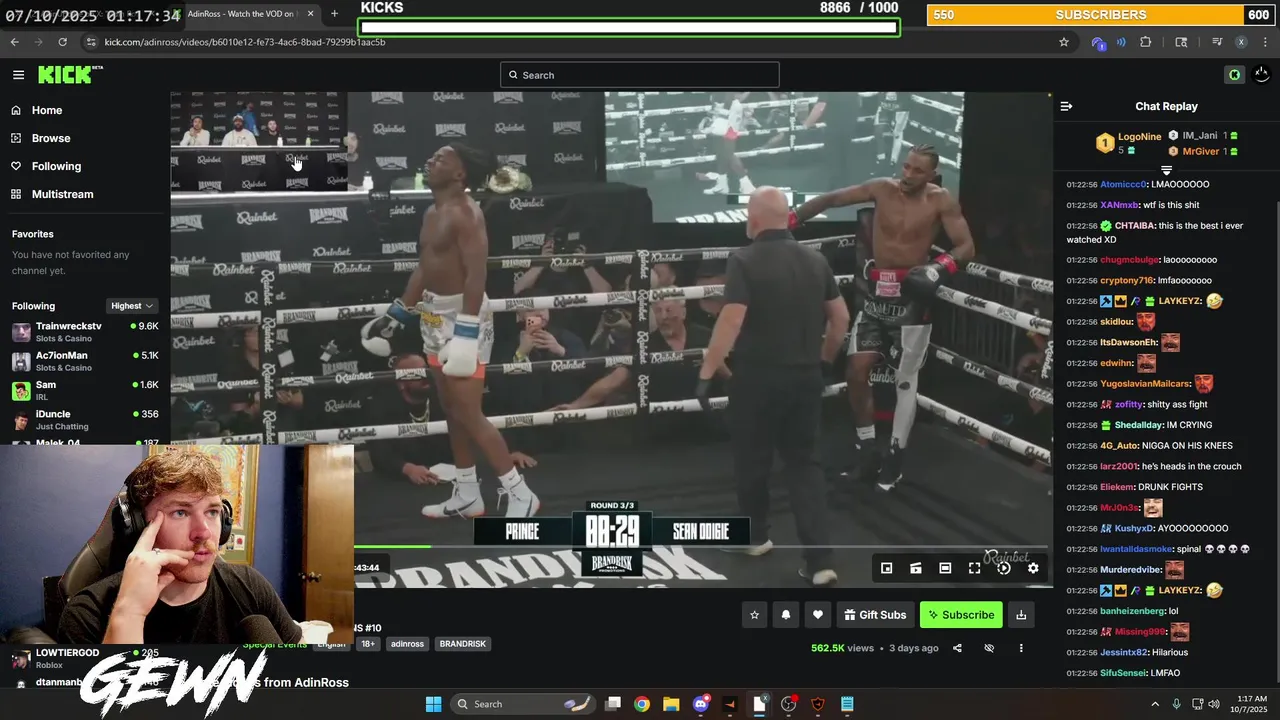Go to Home in sidebar
The width and height of the screenshot is (1280, 720).
(46, 110)
